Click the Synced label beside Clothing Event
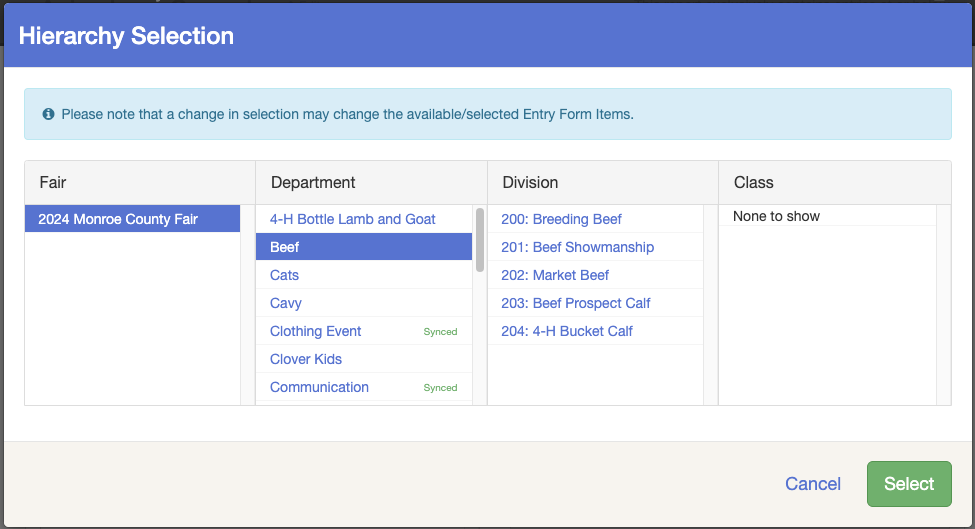 click(440, 331)
